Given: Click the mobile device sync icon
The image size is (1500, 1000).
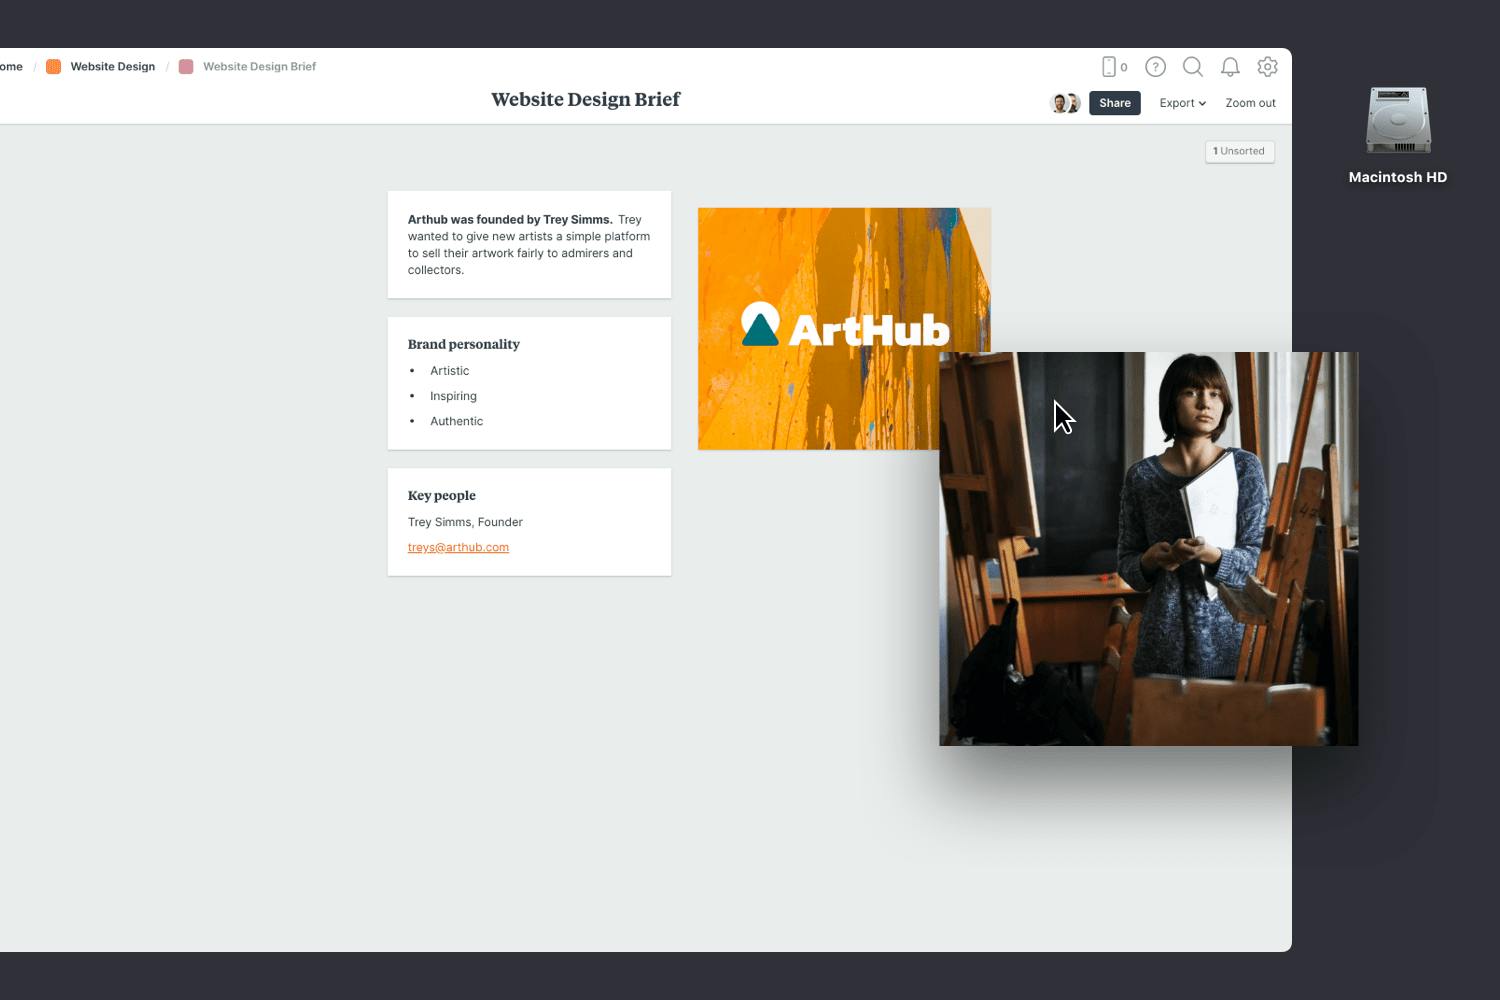Looking at the screenshot, I should point(1110,66).
